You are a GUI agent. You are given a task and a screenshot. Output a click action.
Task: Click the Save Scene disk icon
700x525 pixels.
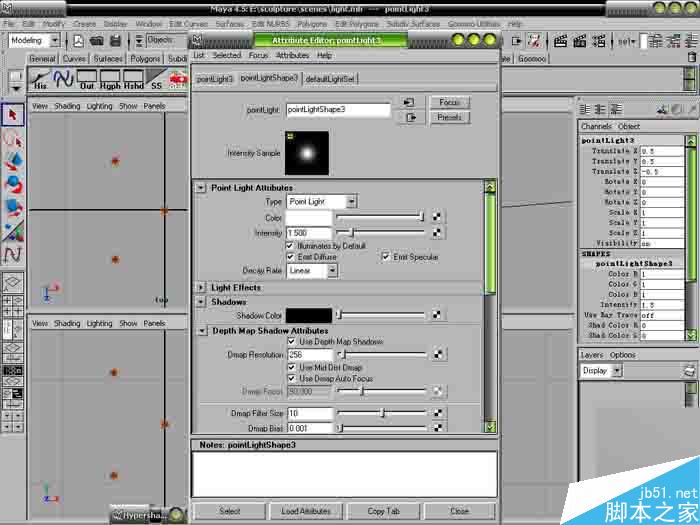(x=116, y=41)
